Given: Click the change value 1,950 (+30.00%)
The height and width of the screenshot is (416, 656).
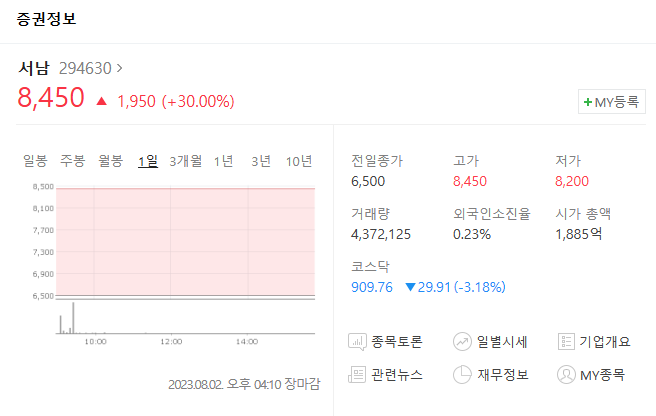Looking at the screenshot, I should point(176,101).
